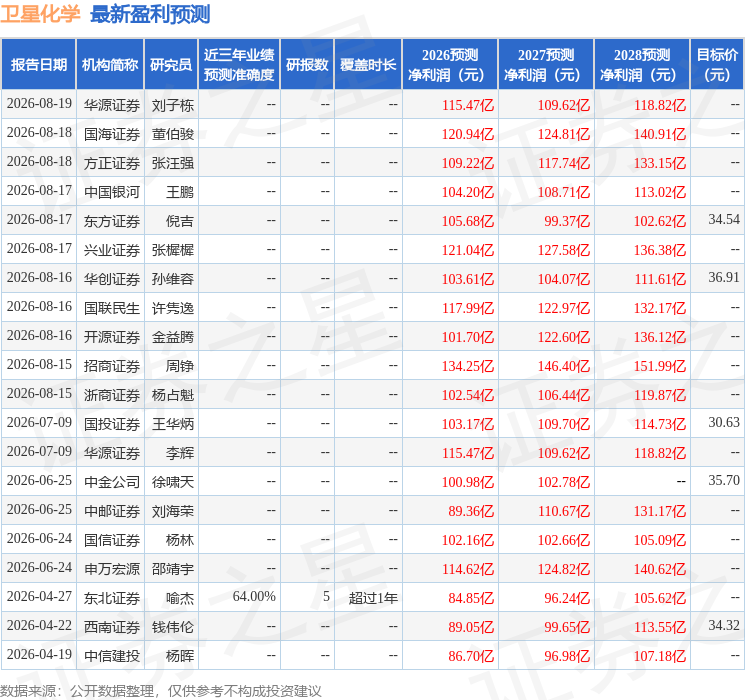Click the 近三年业绩预测准确度 column header
The image size is (745, 700).
[x=239, y=65]
